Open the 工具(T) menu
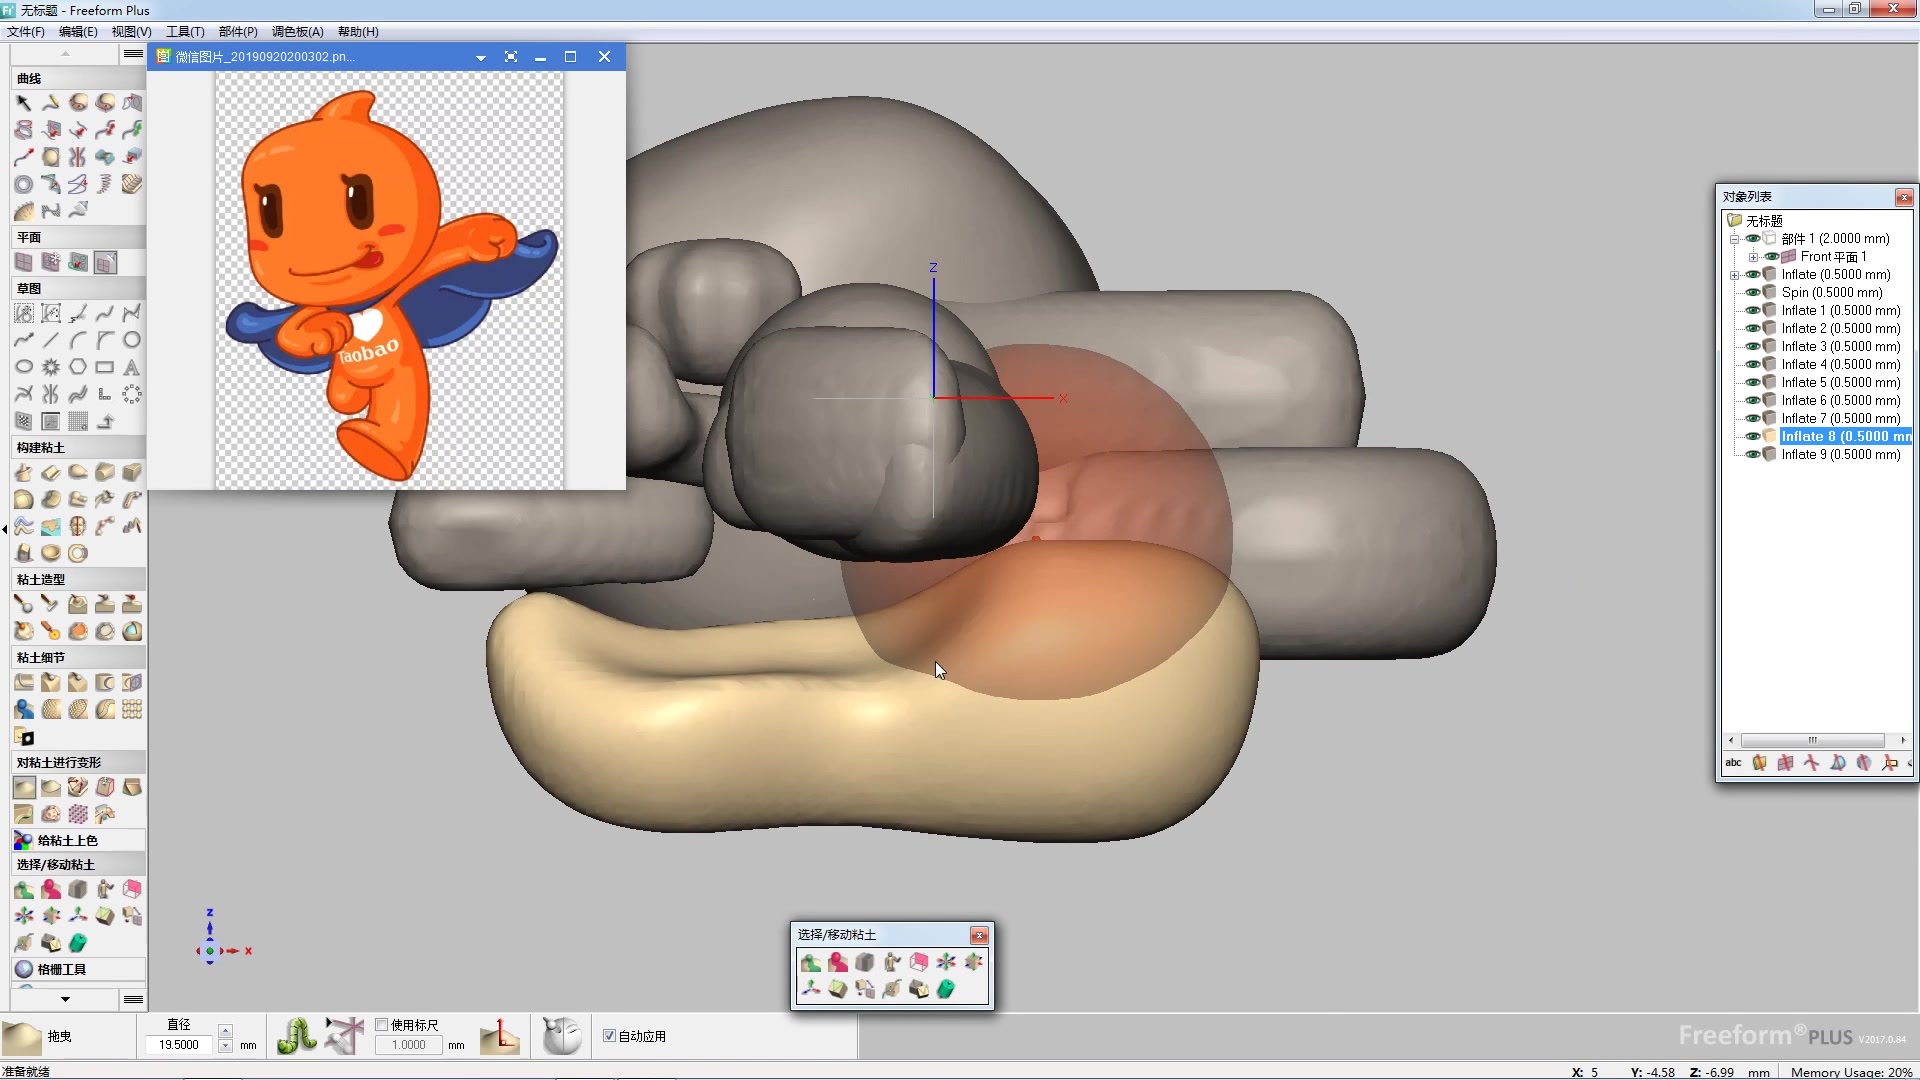Screen dimensions: 1920x1080 coord(185,32)
